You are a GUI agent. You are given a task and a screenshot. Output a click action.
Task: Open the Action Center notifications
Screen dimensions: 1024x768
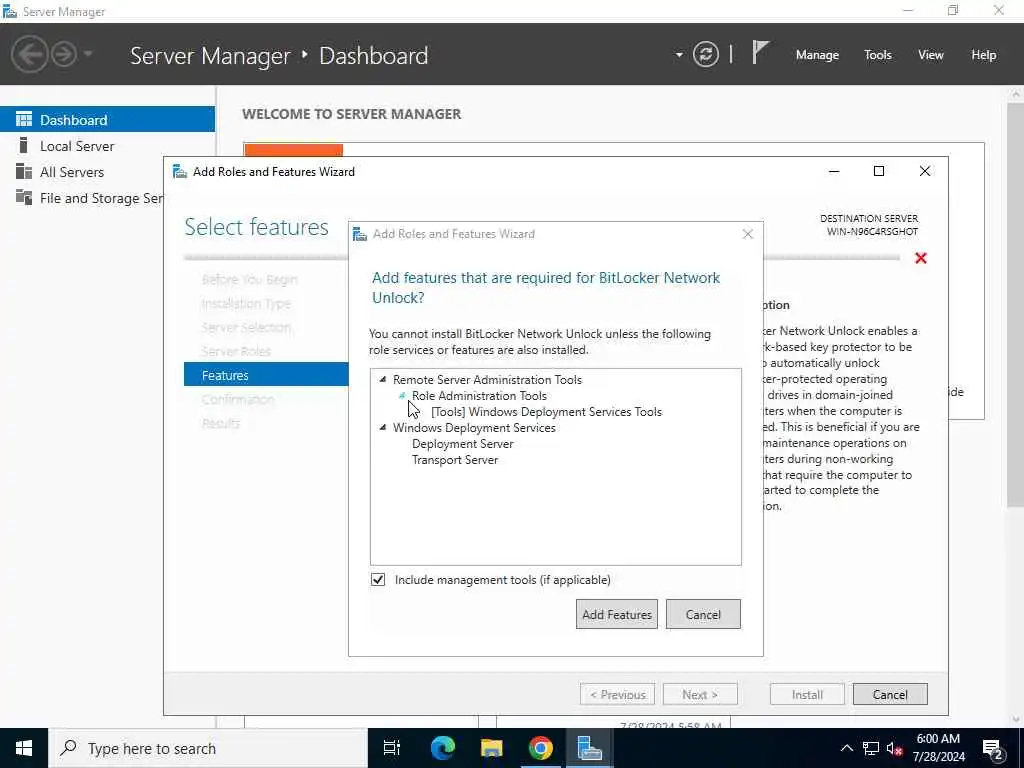[x=992, y=748]
